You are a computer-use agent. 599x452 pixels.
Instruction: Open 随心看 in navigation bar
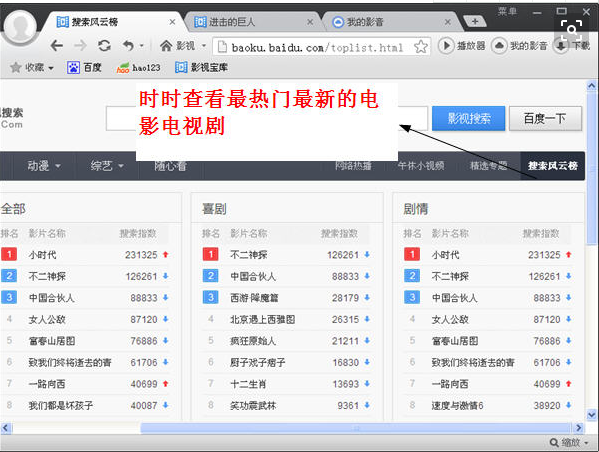coord(170,166)
